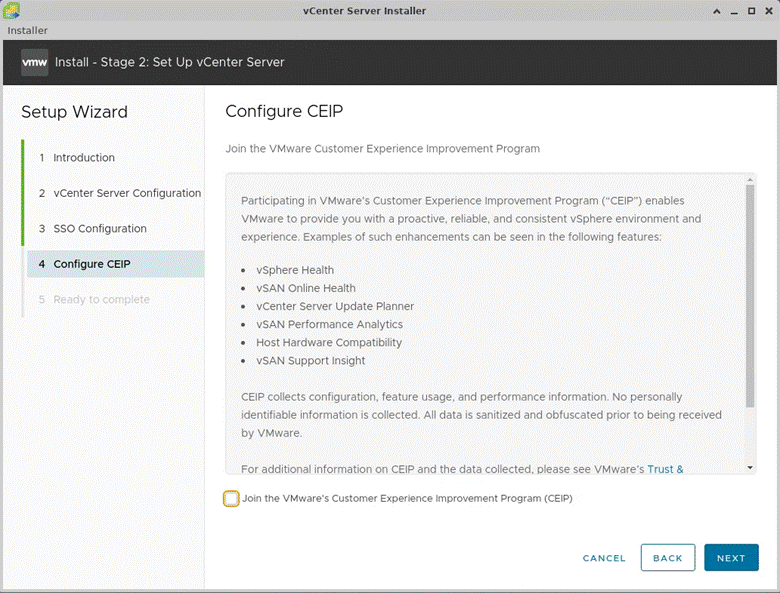Click the 'Configure CEIP' page heading
The height and width of the screenshot is (593, 780).
coord(284,111)
